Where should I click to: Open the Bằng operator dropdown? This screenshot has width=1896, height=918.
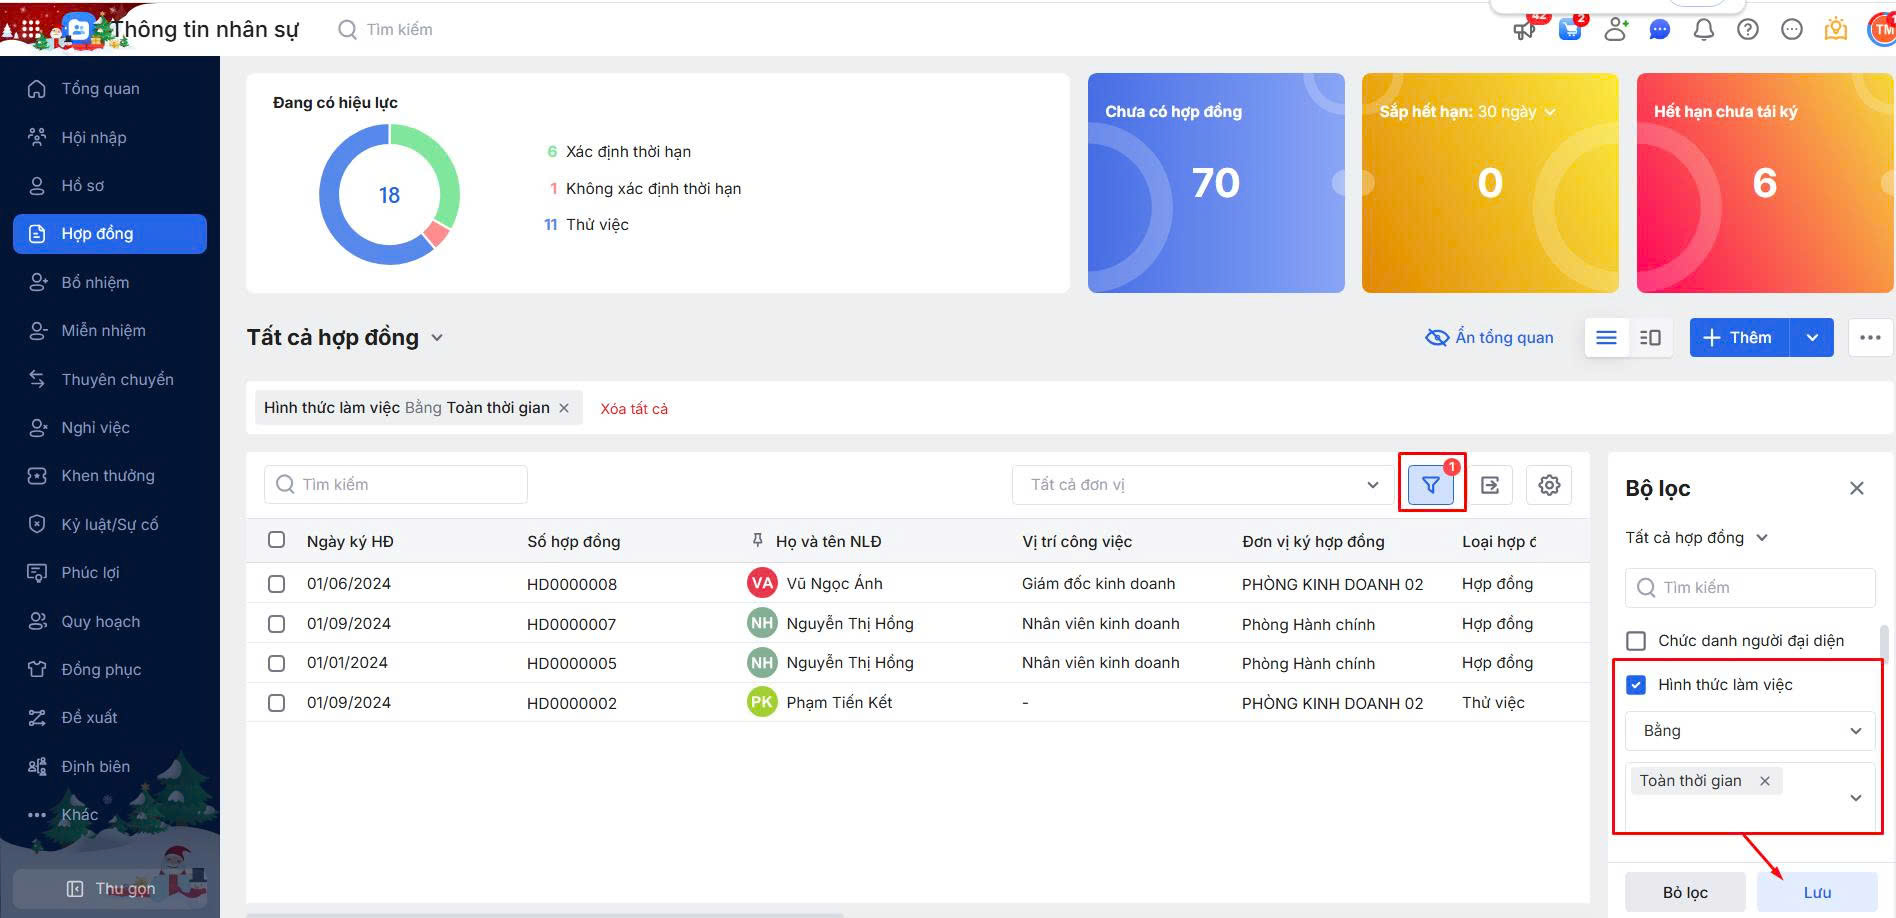tap(1750, 731)
